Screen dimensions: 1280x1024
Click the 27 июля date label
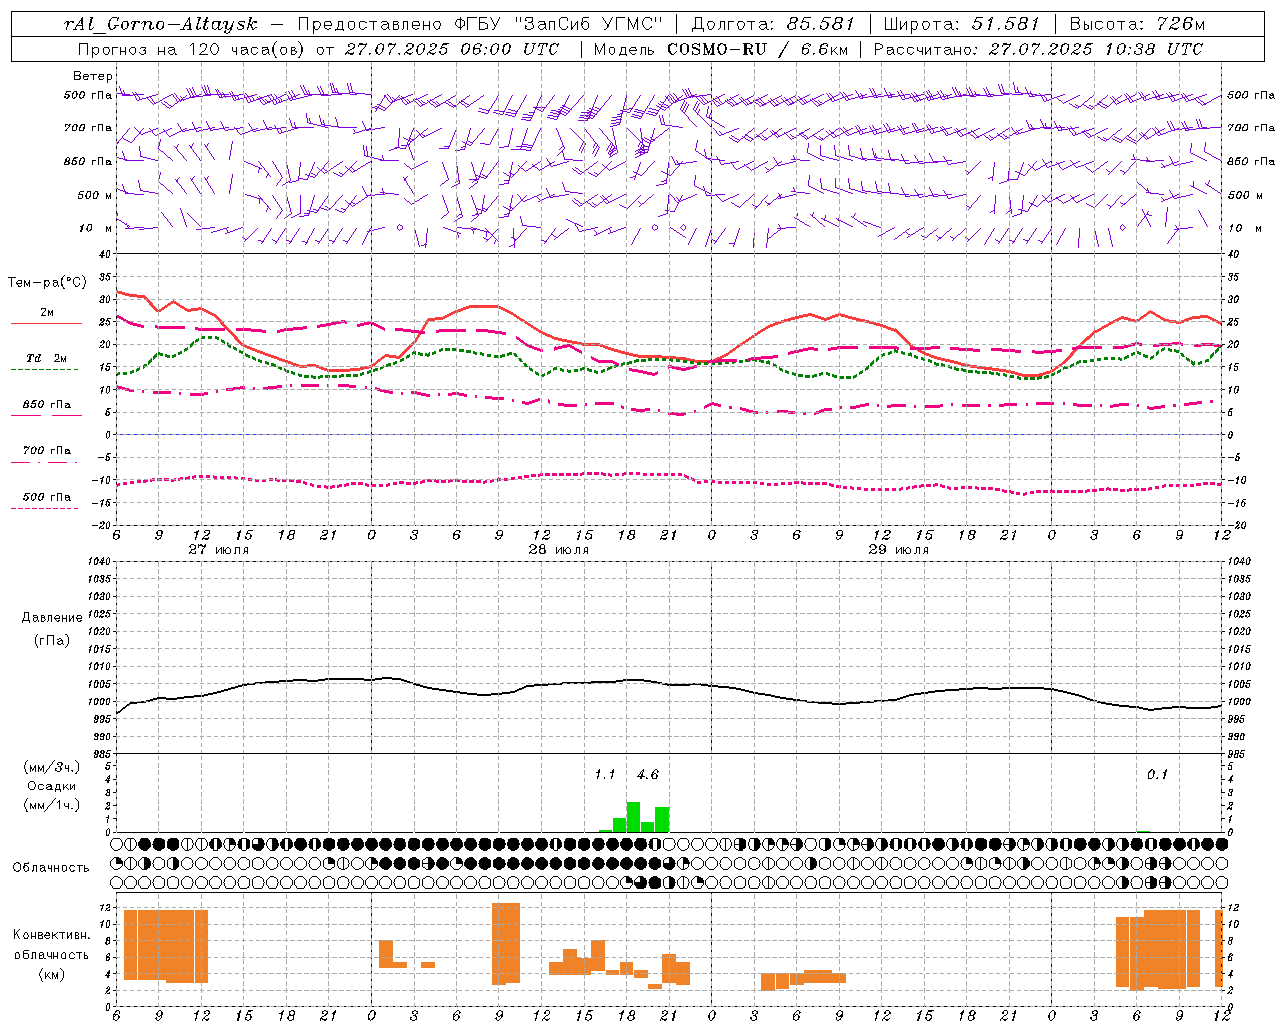(218, 550)
